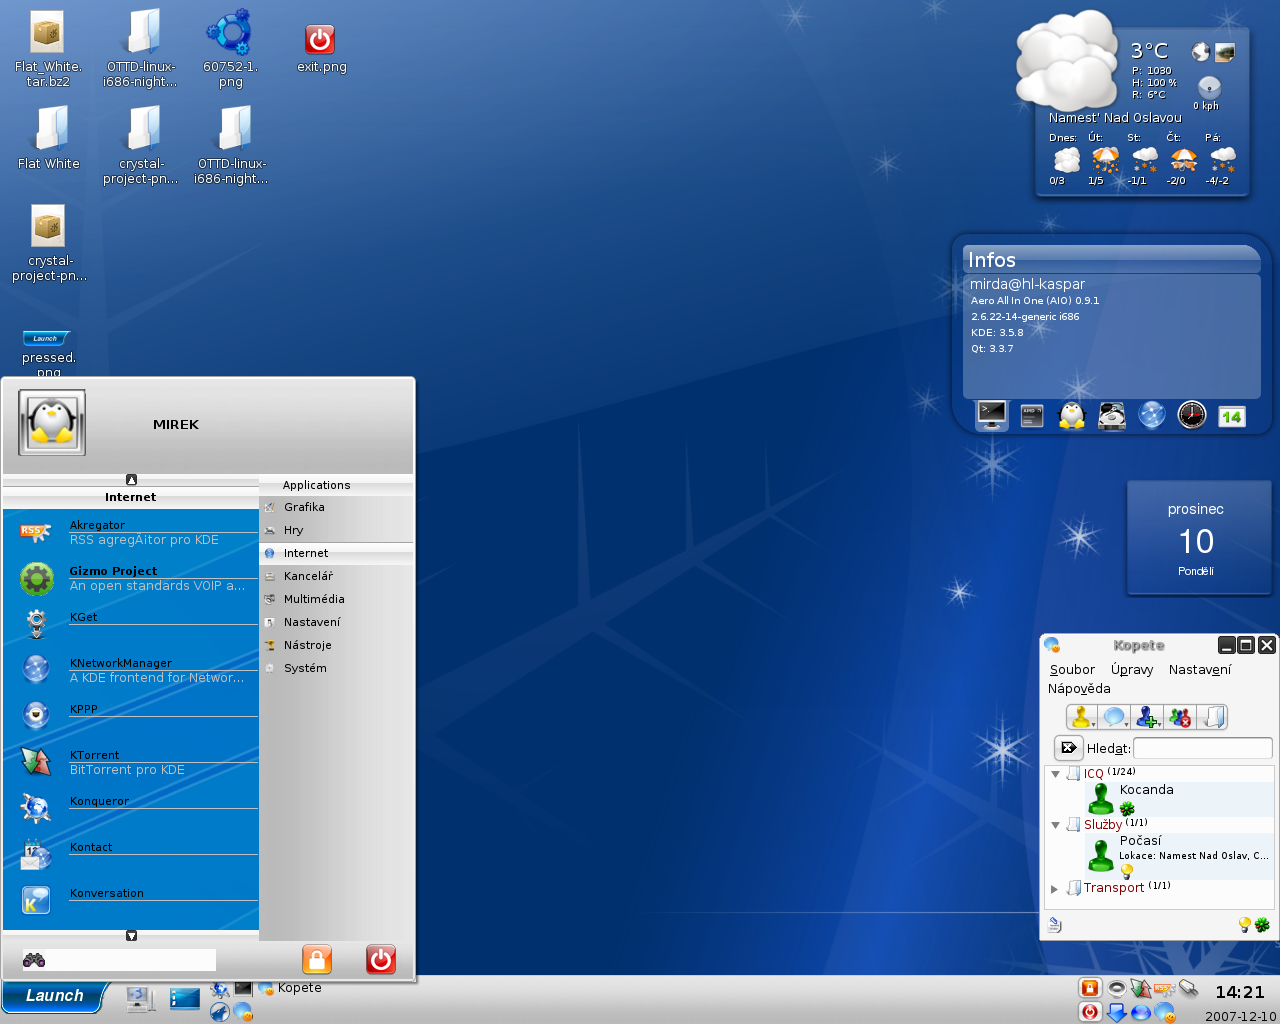Click KTorrent tray icon with arrows
1280x1024 pixels.
pyautogui.click(x=1140, y=989)
